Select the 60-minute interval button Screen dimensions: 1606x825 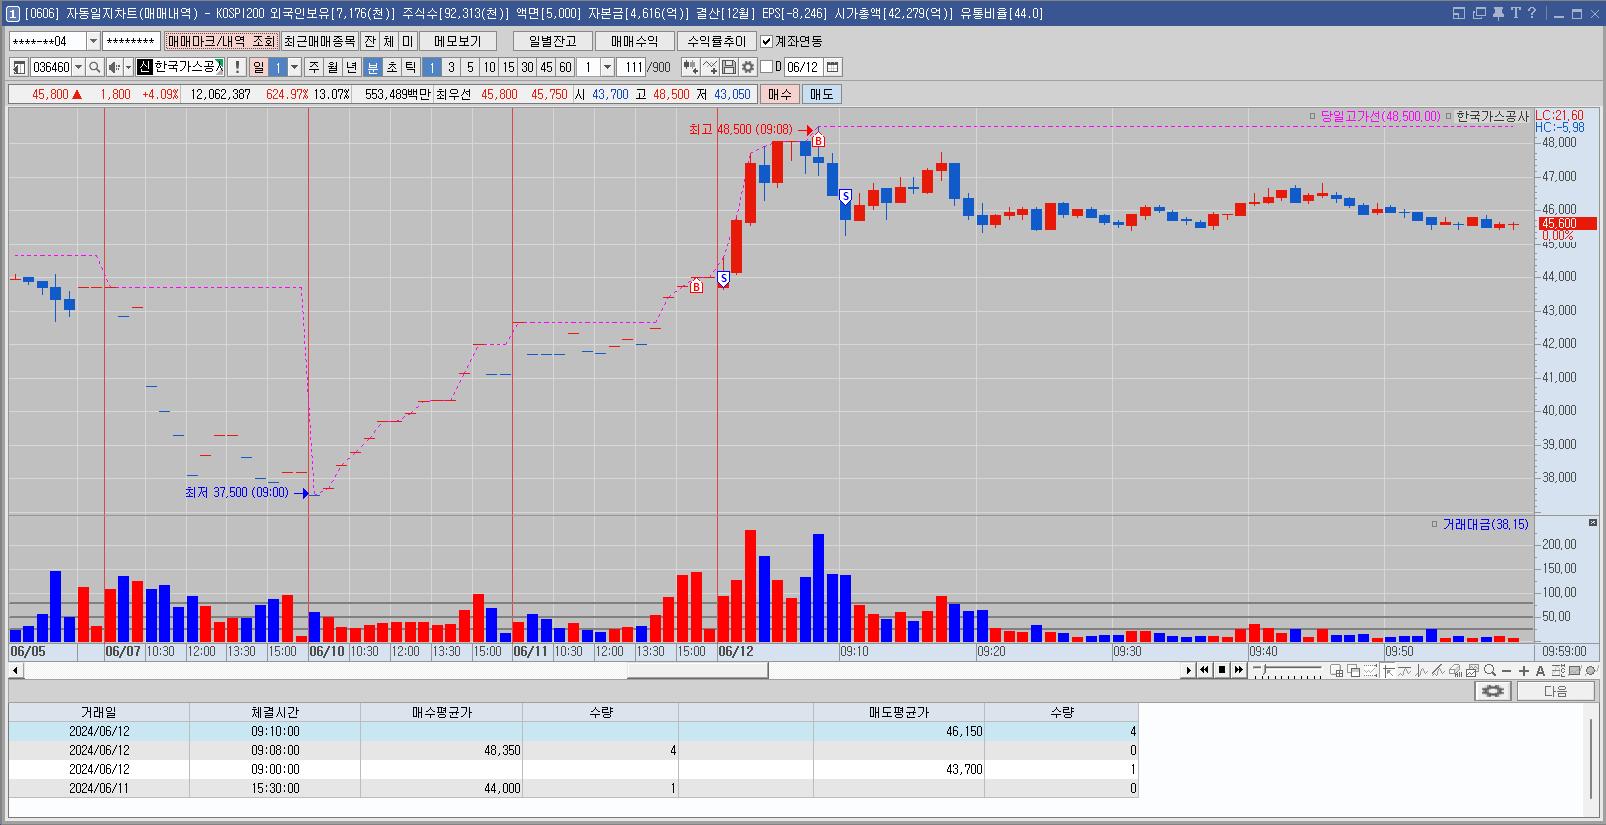[565, 67]
